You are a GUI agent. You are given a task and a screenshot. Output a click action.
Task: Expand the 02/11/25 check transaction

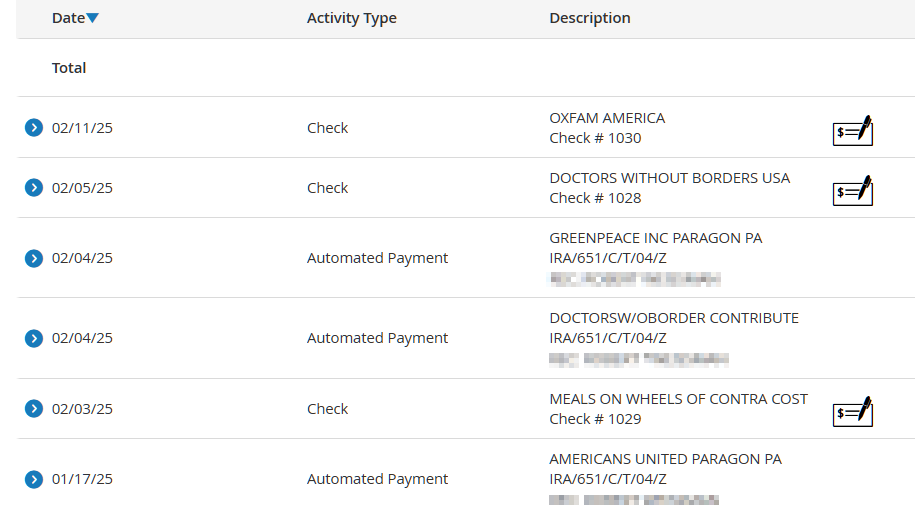click(x=34, y=127)
